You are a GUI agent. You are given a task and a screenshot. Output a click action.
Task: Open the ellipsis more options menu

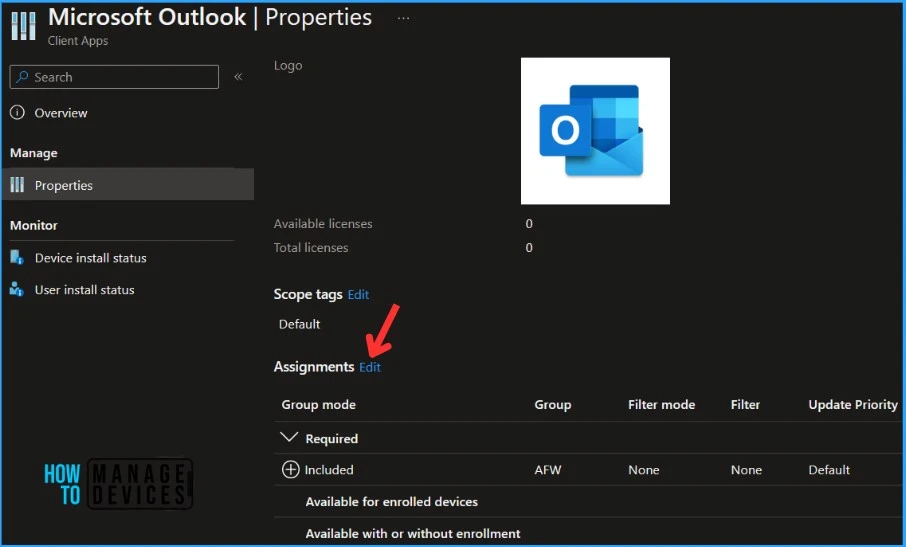point(403,18)
